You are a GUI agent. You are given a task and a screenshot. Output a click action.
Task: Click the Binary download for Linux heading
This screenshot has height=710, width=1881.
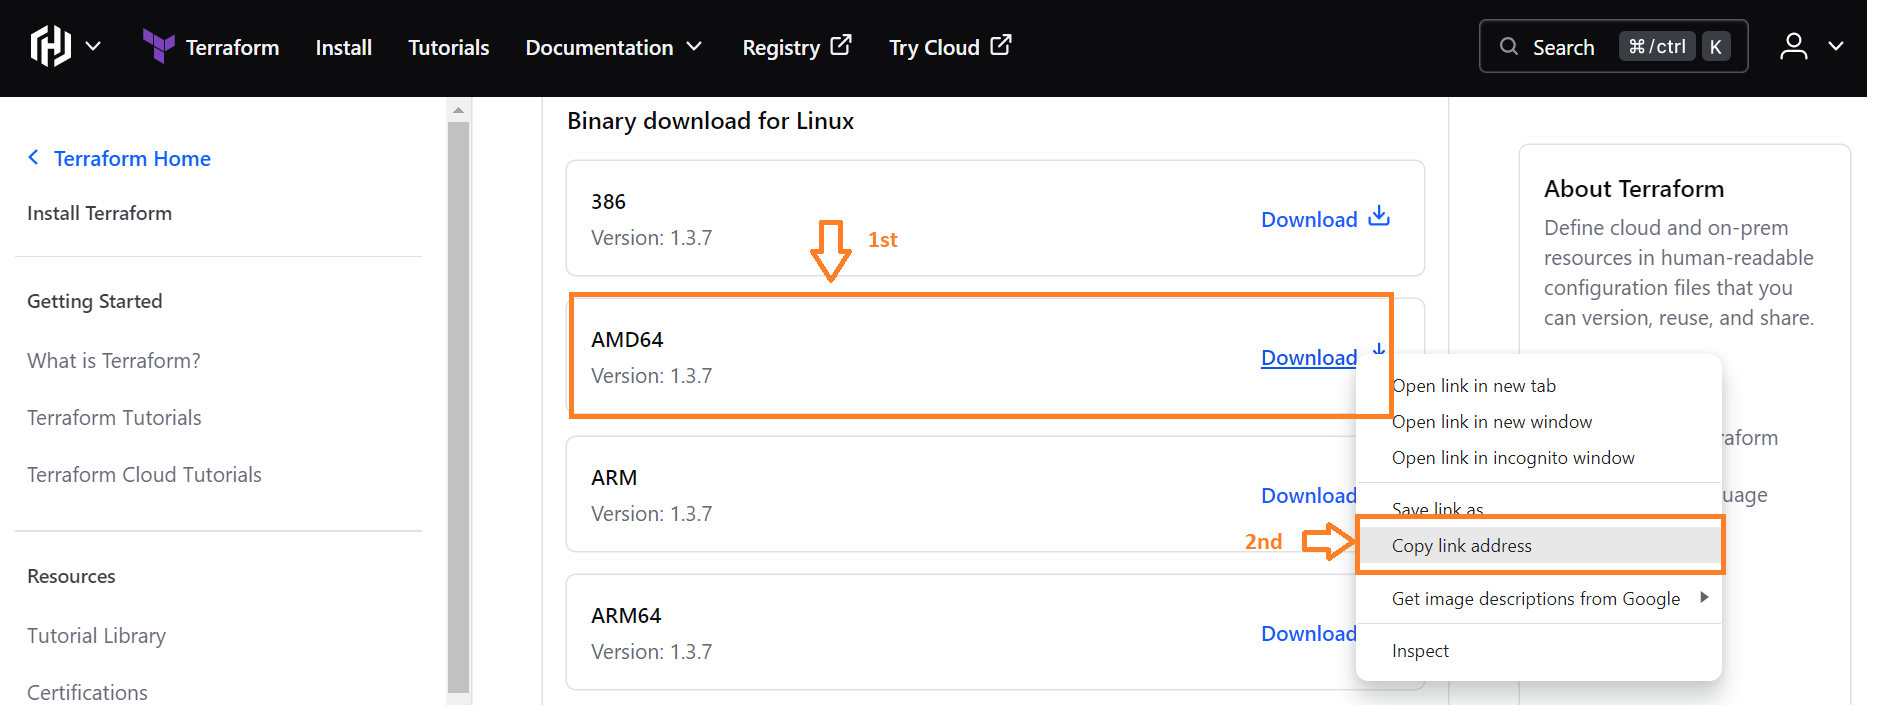[710, 121]
